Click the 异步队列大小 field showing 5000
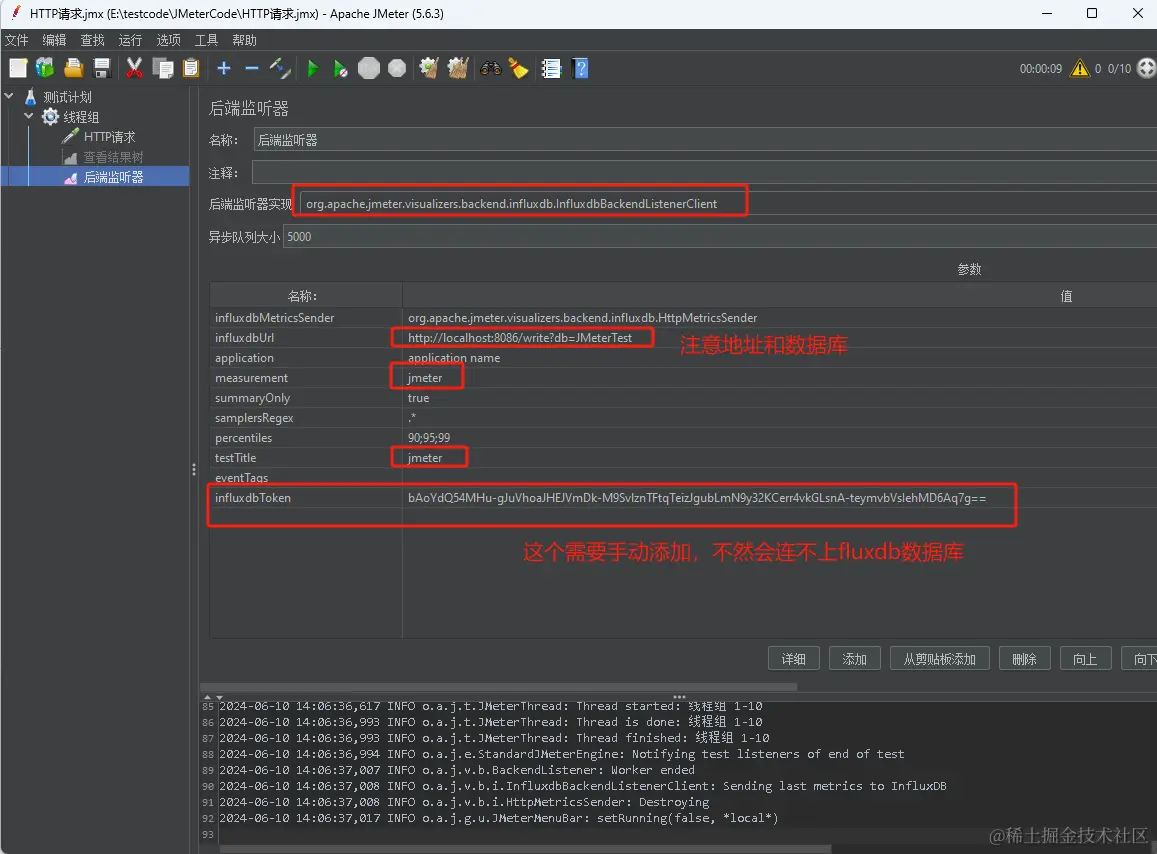The width and height of the screenshot is (1157, 854). point(719,237)
